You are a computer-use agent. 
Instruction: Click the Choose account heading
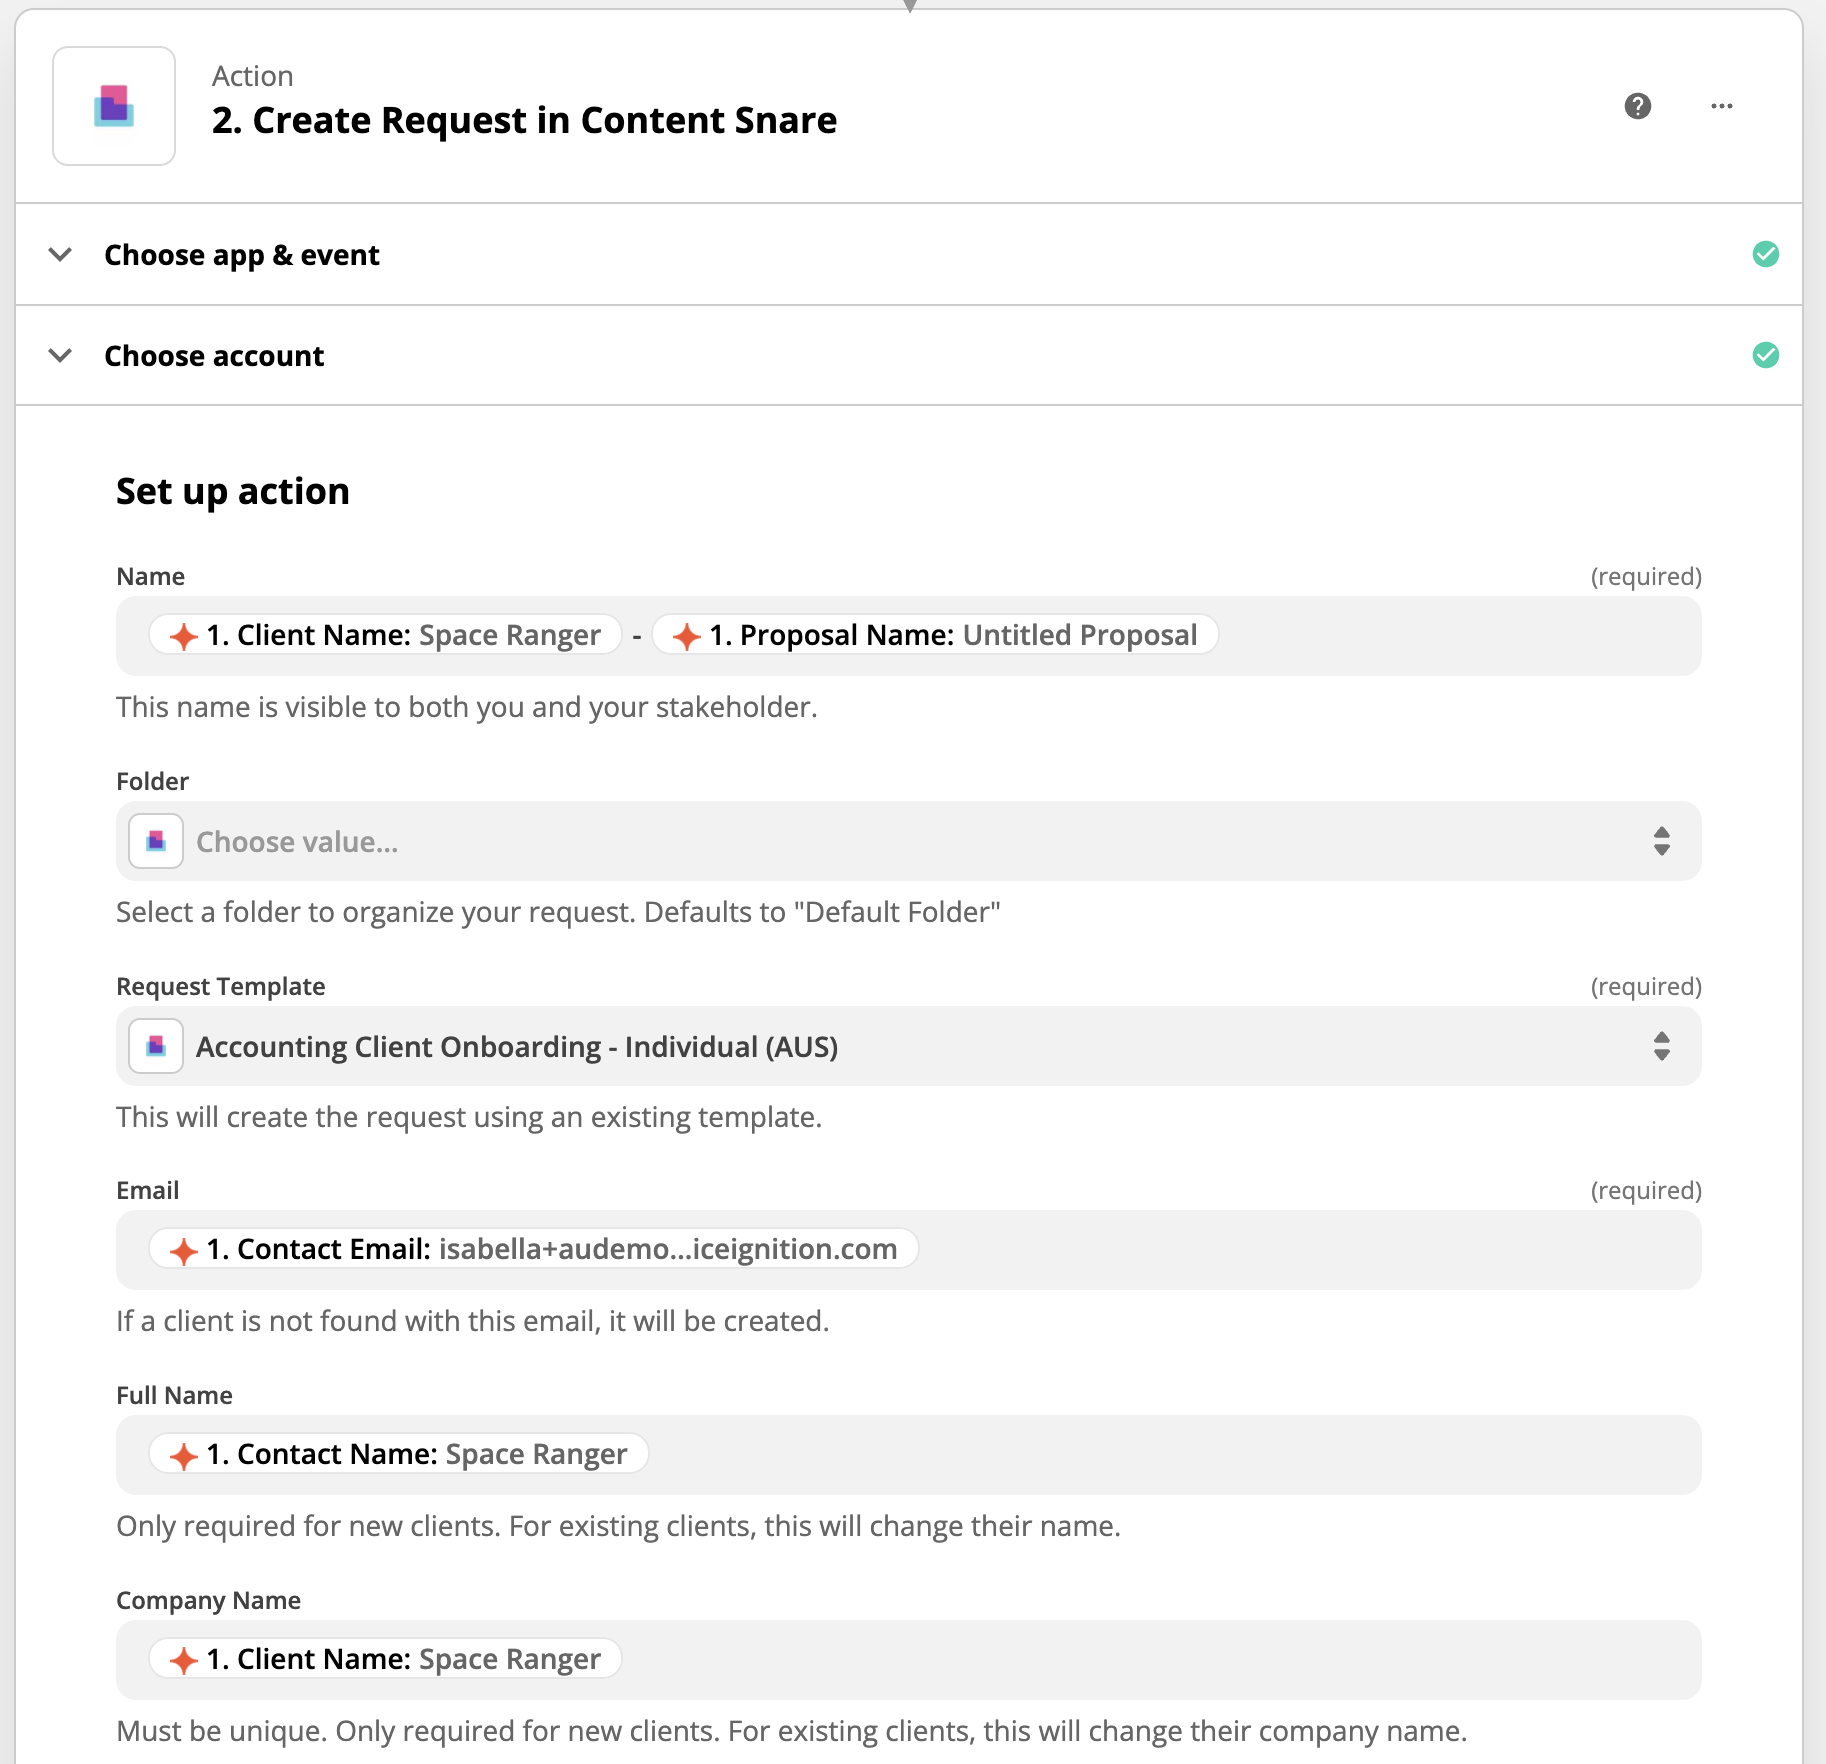point(214,356)
